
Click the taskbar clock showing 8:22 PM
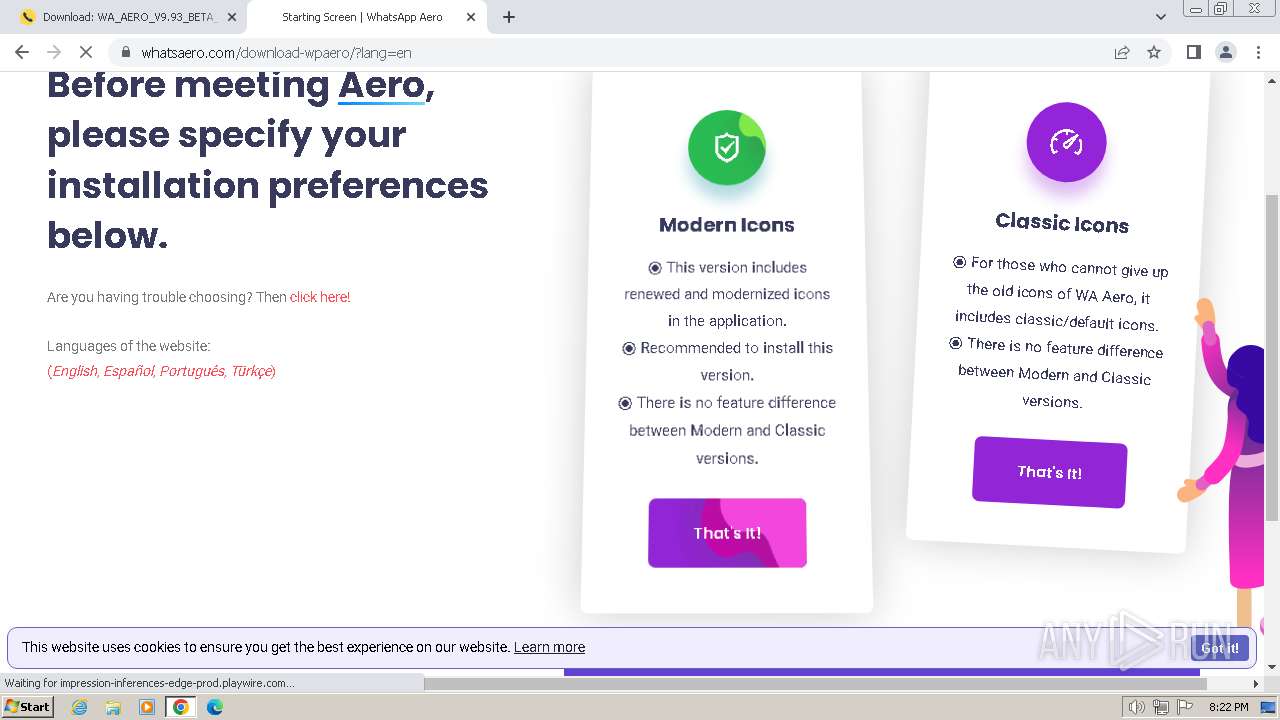point(1228,707)
